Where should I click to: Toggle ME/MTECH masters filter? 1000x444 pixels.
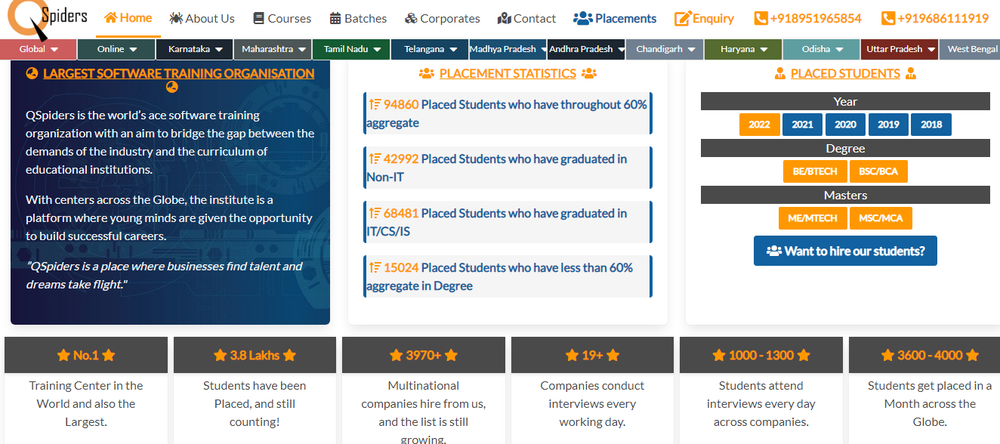[812, 218]
